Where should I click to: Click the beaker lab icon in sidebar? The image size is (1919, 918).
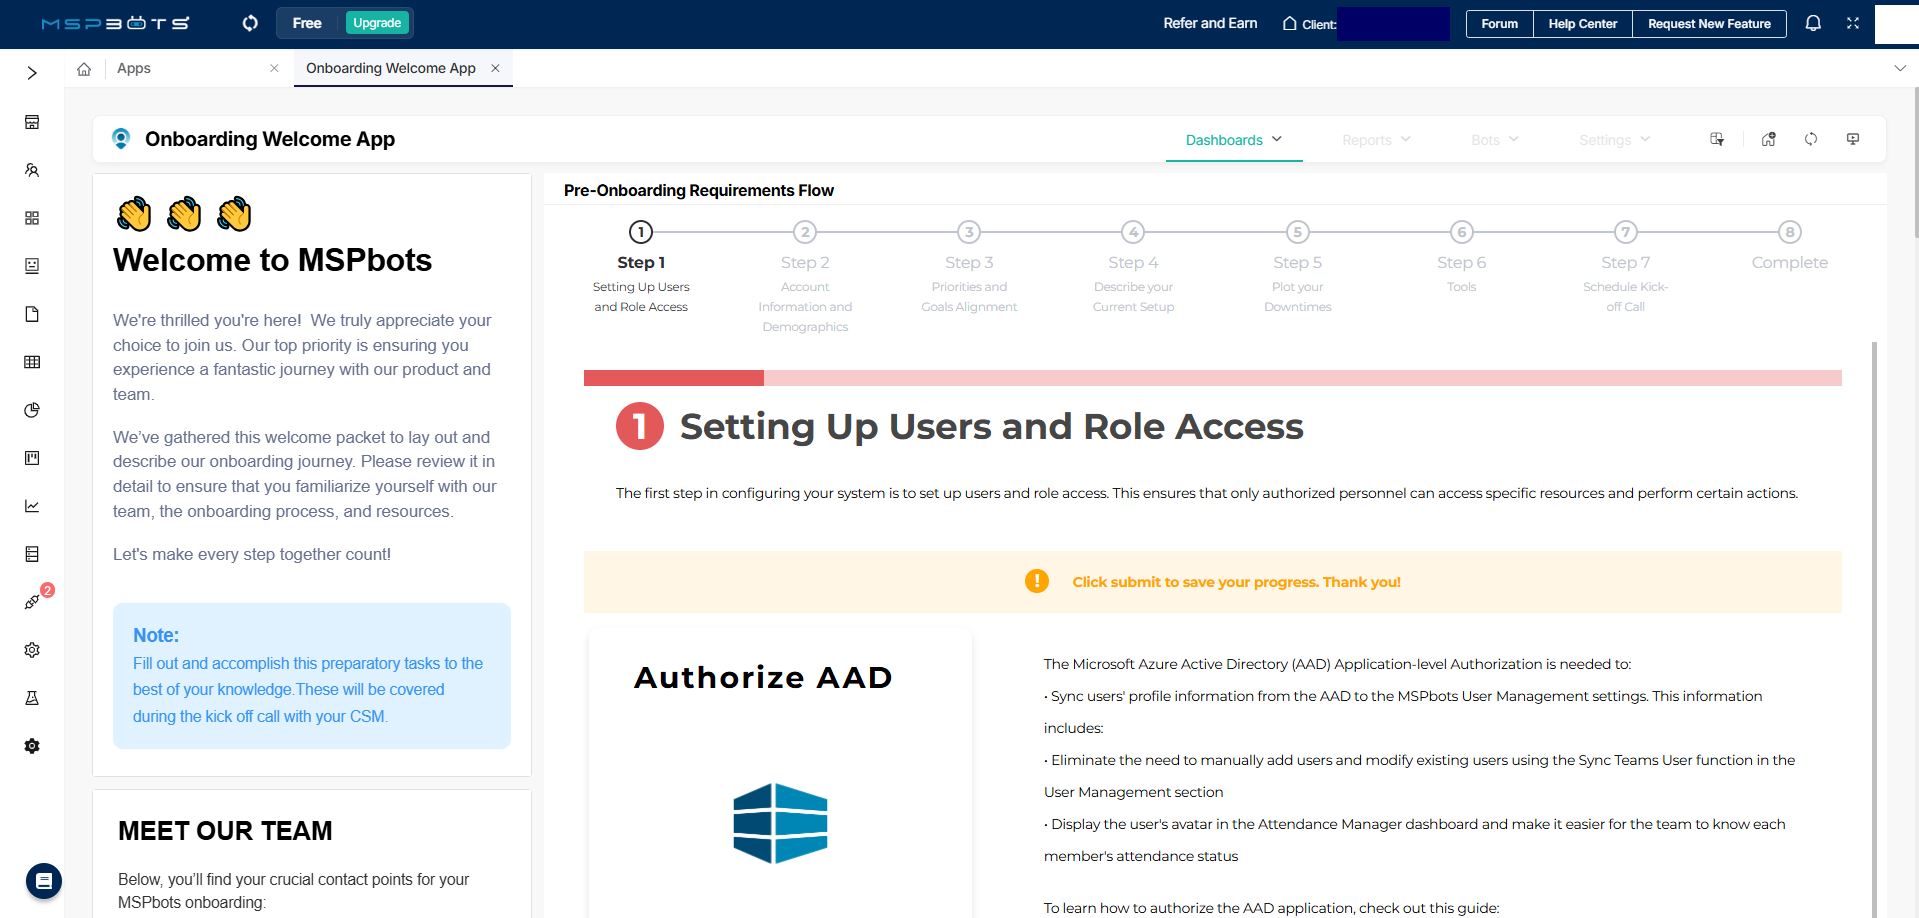click(x=32, y=697)
